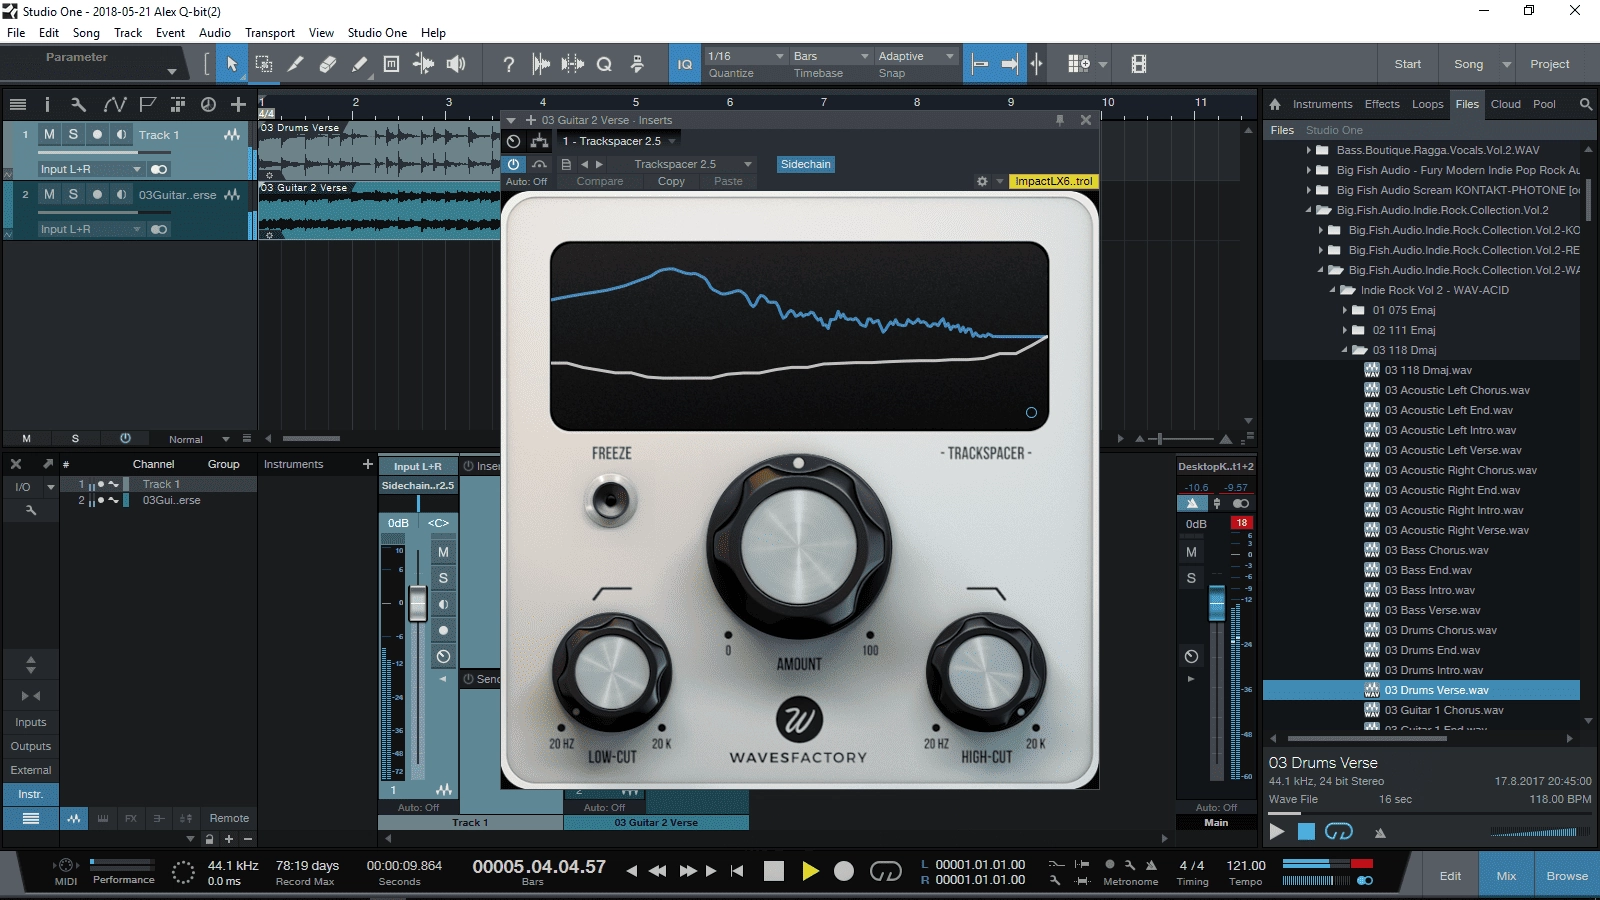Expand the 01 075 Emaj folder
Image resolution: width=1600 pixels, height=900 pixels.
(x=1345, y=310)
